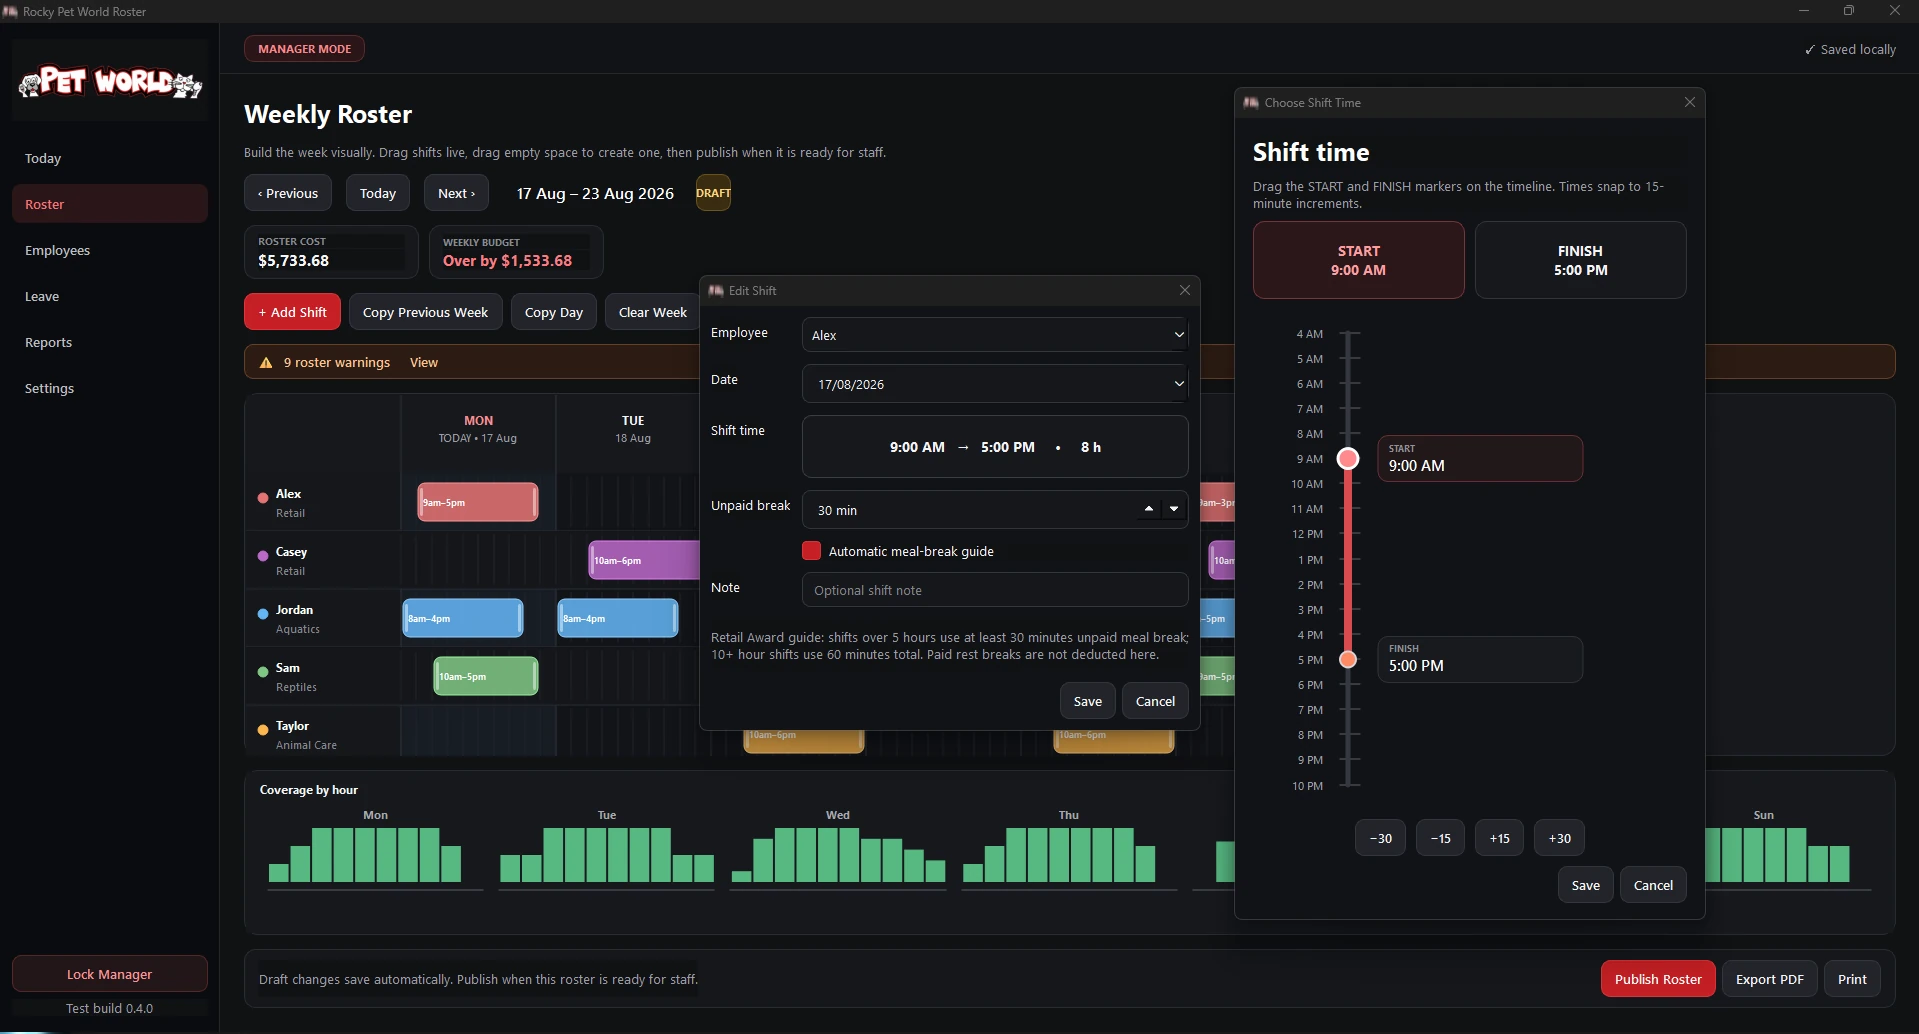Subtract 30 minutes with −30 button
Screen dimensions: 1919x1034
click(1380, 838)
